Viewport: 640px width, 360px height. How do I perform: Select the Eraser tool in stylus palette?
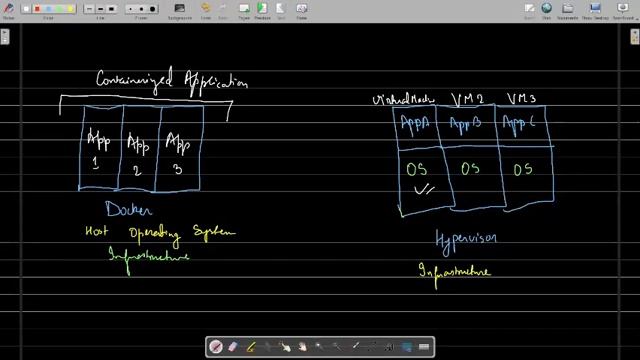pyautogui.click(x=233, y=347)
